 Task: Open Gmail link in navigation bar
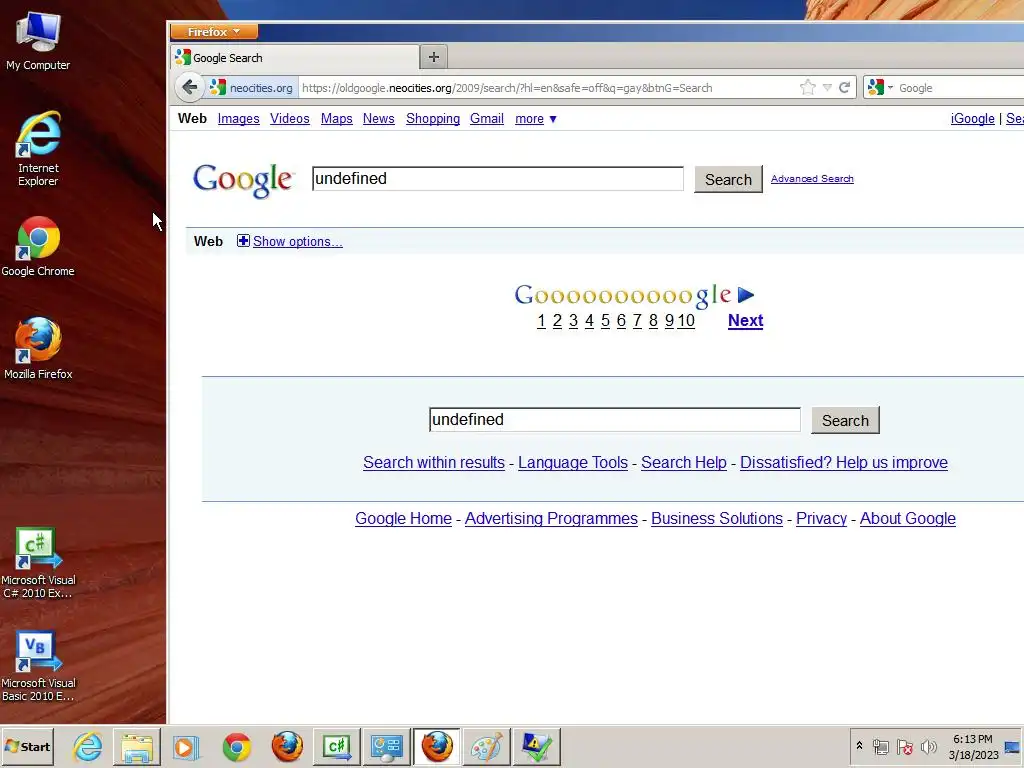[487, 119]
